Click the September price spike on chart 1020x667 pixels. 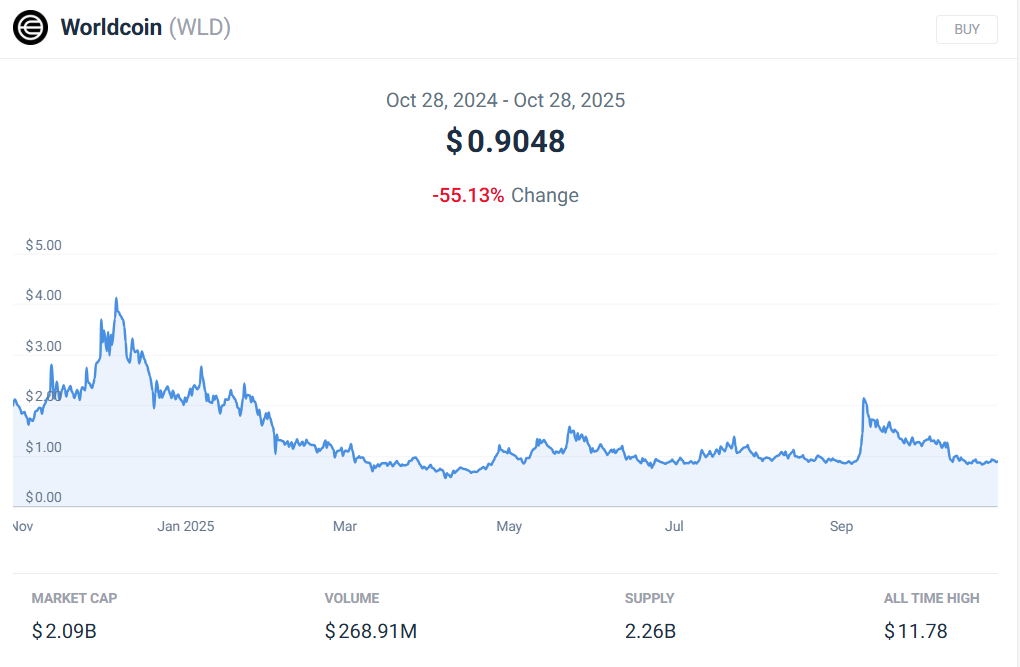tap(864, 400)
